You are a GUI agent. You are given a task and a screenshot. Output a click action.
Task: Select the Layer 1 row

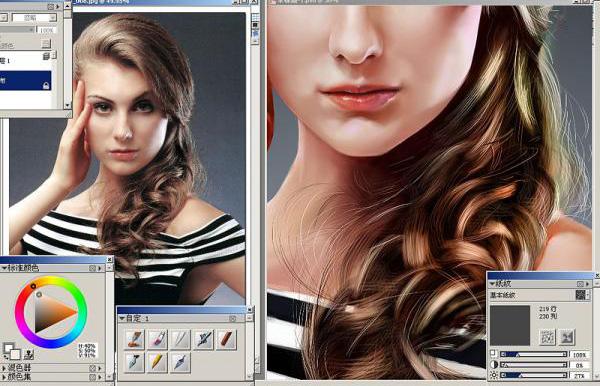click(26, 60)
